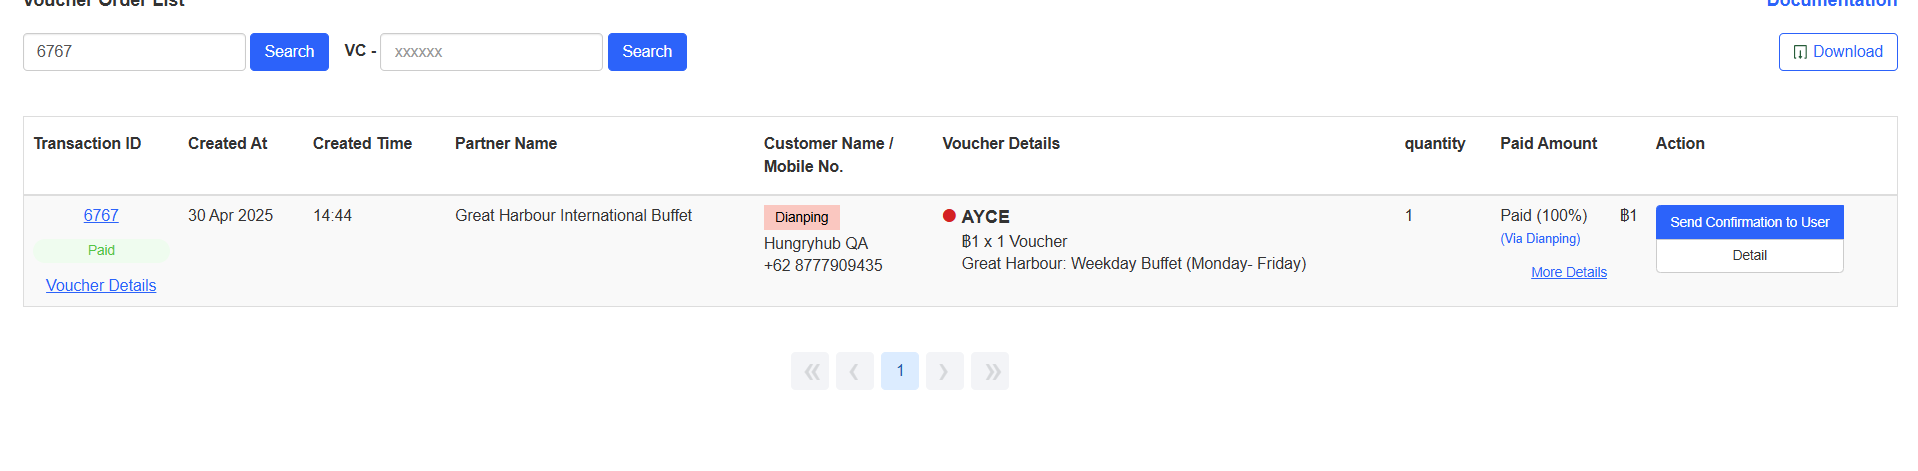Click the pink Dianping tag

coord(801,217)
